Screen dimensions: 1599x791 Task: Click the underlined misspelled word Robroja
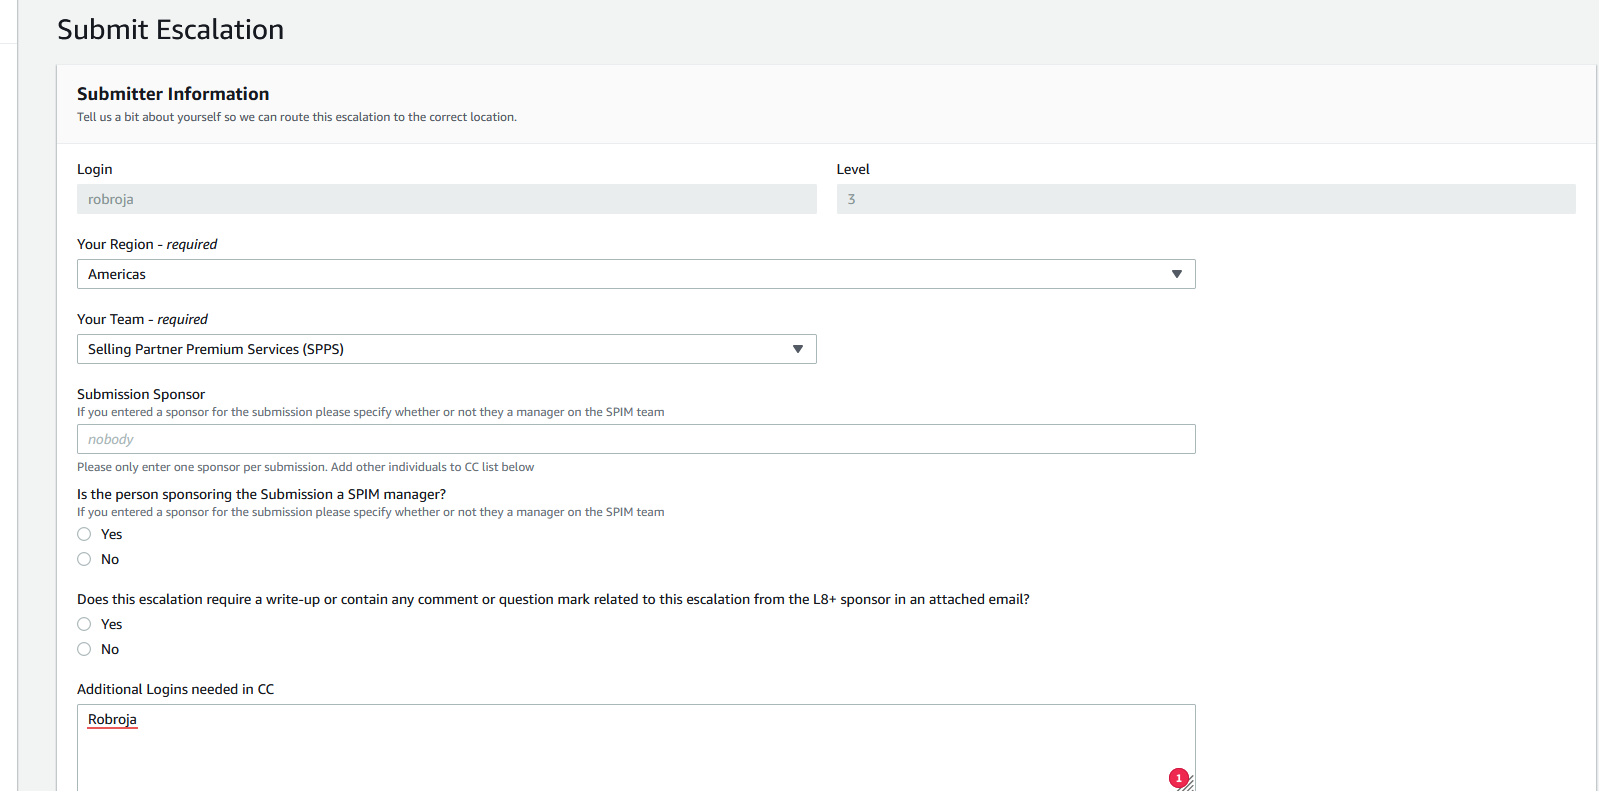click(112, 719)
